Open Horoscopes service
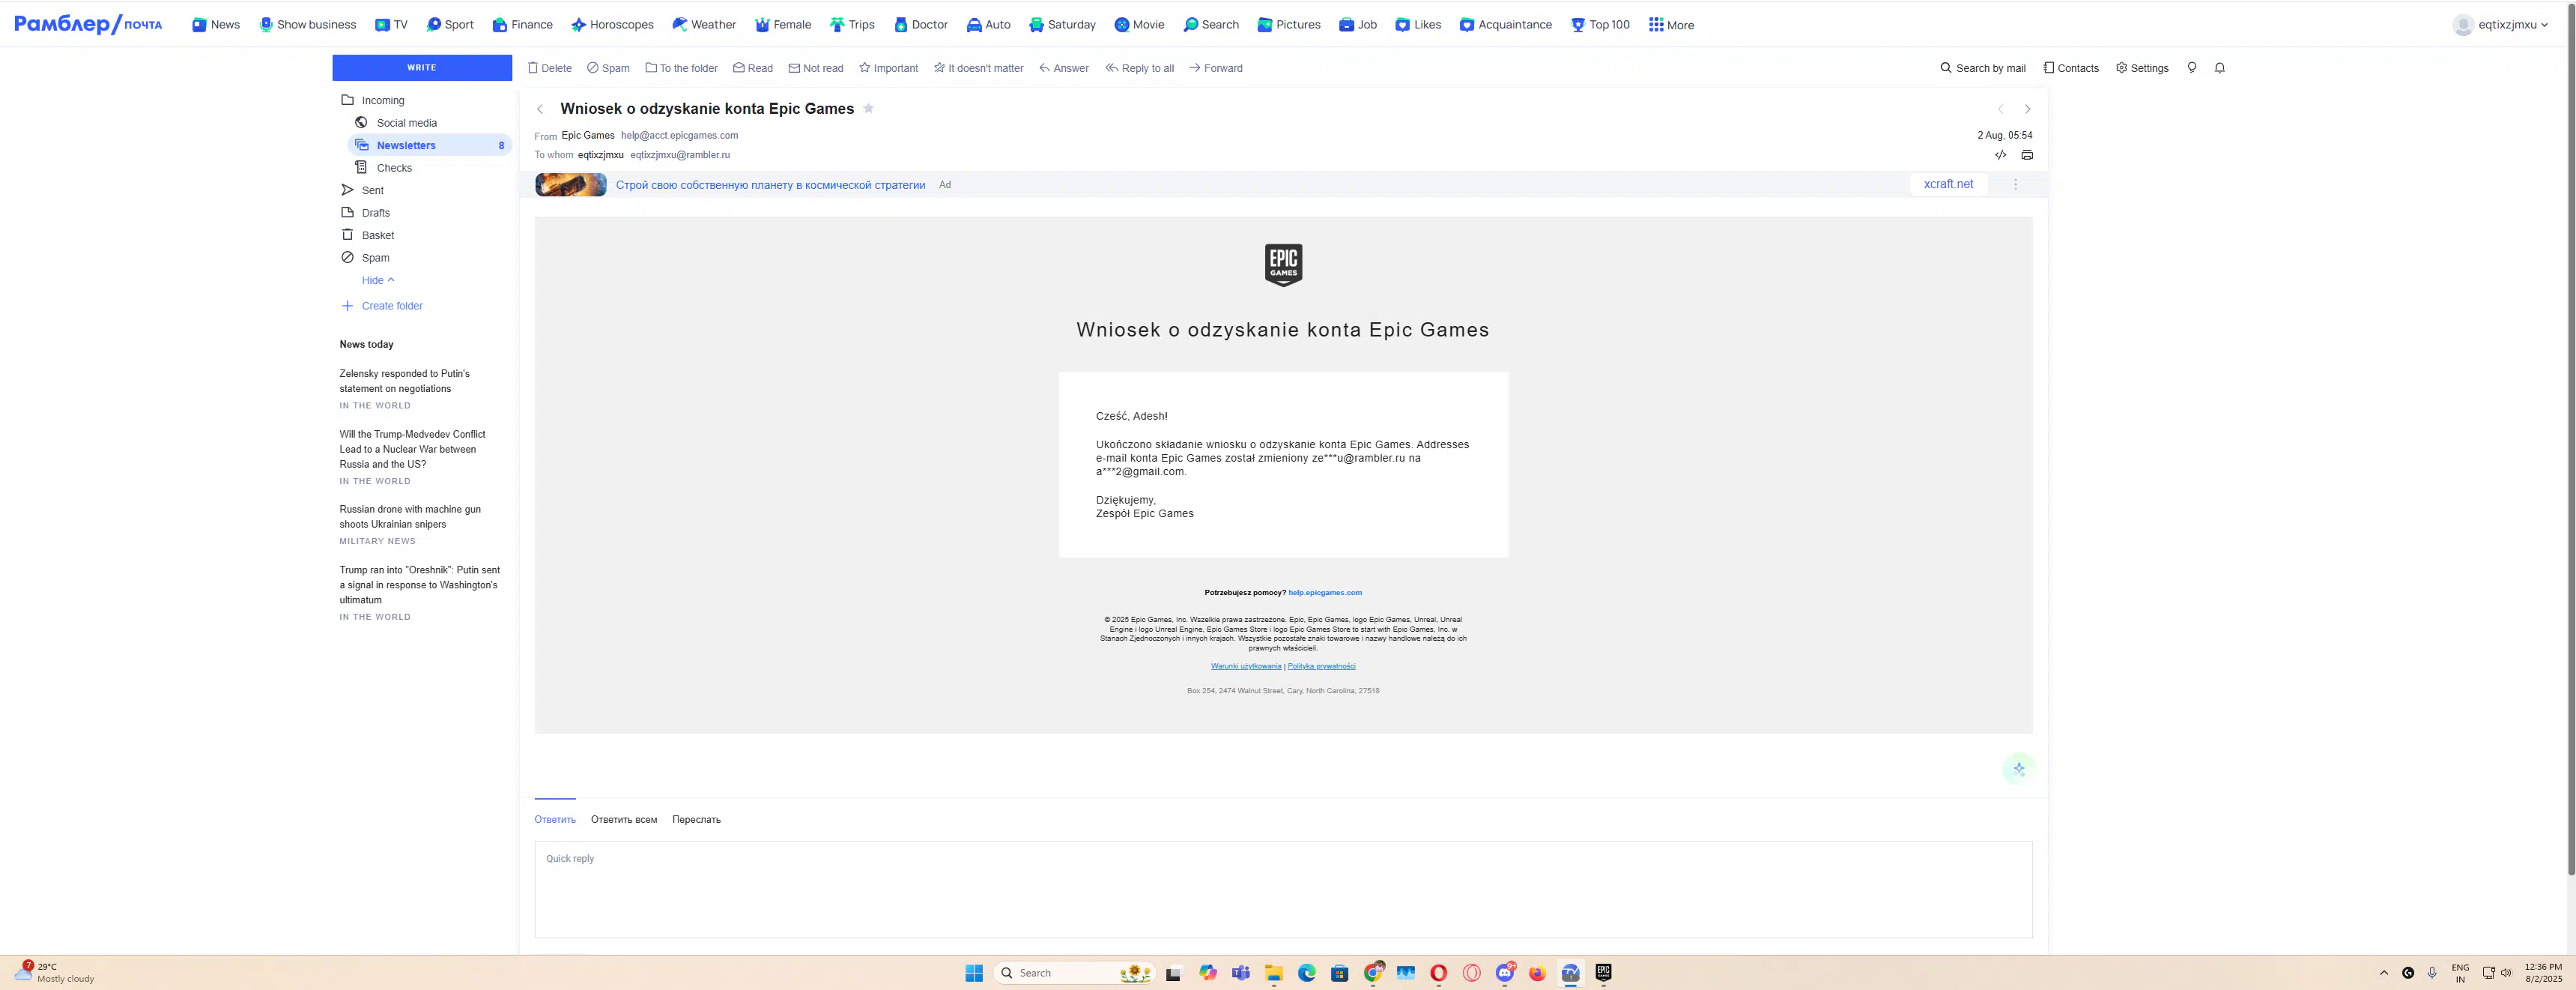Screen dimensions: 2576x990 612,25
